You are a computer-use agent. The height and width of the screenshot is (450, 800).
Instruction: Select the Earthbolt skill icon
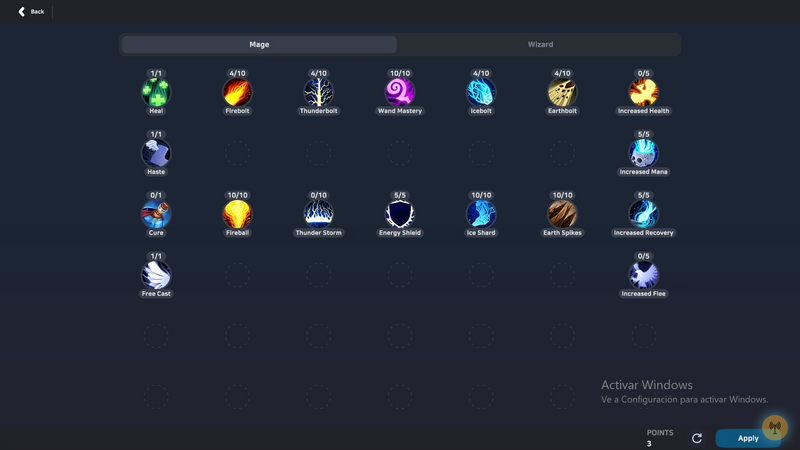click(562, 93)
